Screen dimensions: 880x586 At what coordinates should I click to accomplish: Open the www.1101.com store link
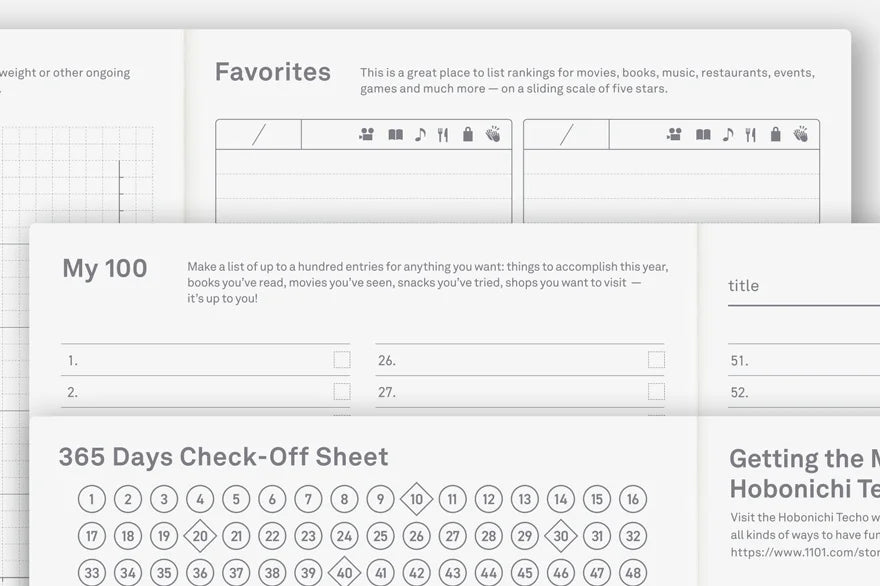click(x=805, y=552)
